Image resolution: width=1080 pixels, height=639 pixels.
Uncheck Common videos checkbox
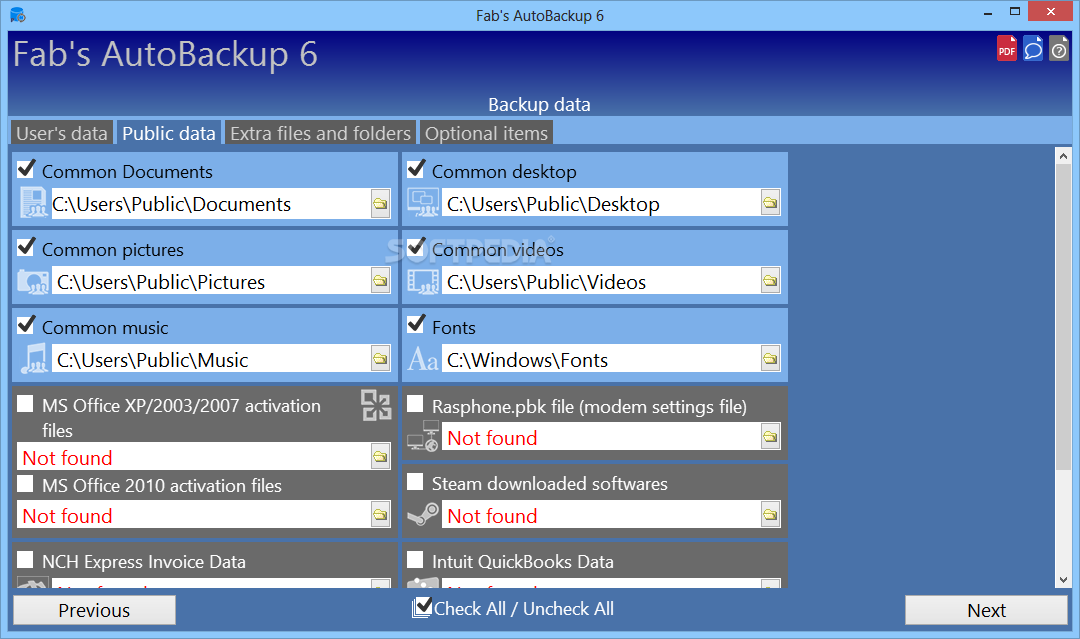[x=416, y=247]
